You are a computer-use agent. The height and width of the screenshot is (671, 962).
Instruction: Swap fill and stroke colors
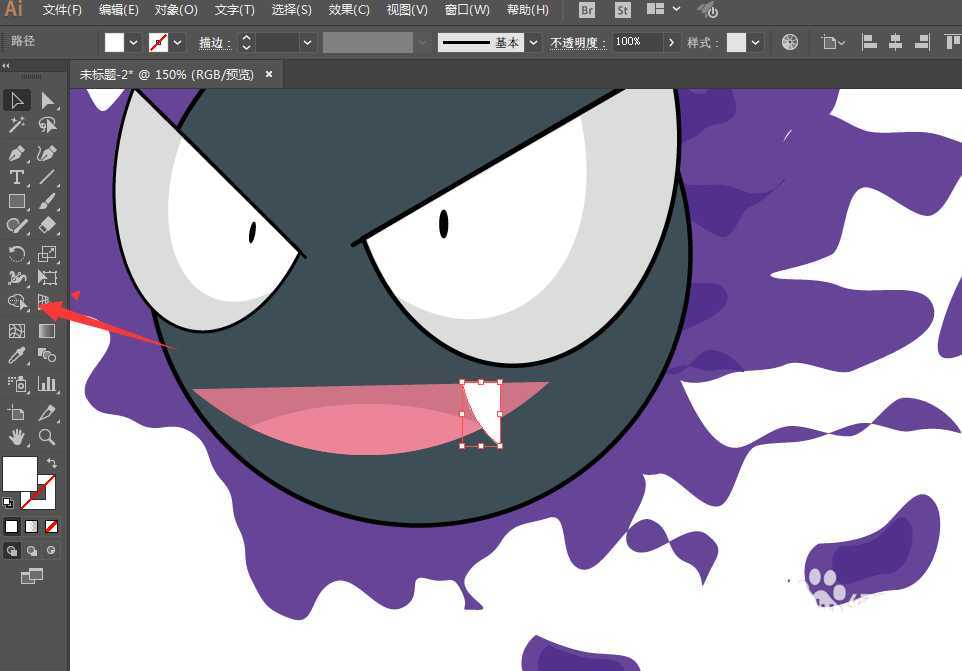click(x=52, y=464)
